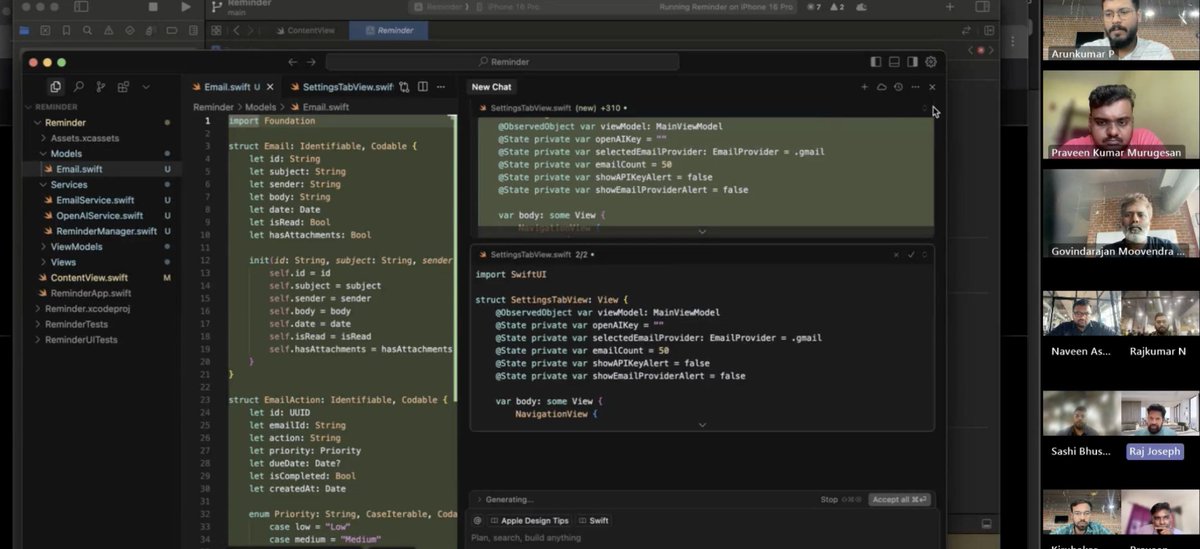Add context with the @ icon

[477, 521]
